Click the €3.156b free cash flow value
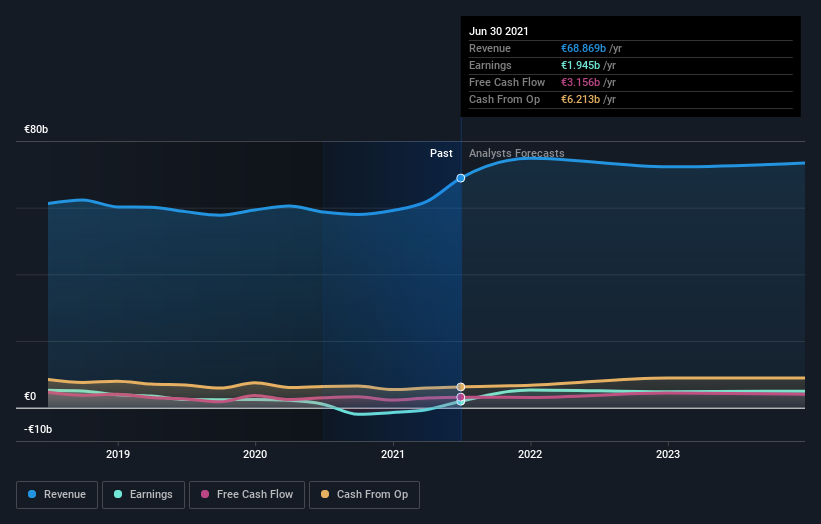The height and width of the screenshot is (524, 821). [x=581, y=82]
